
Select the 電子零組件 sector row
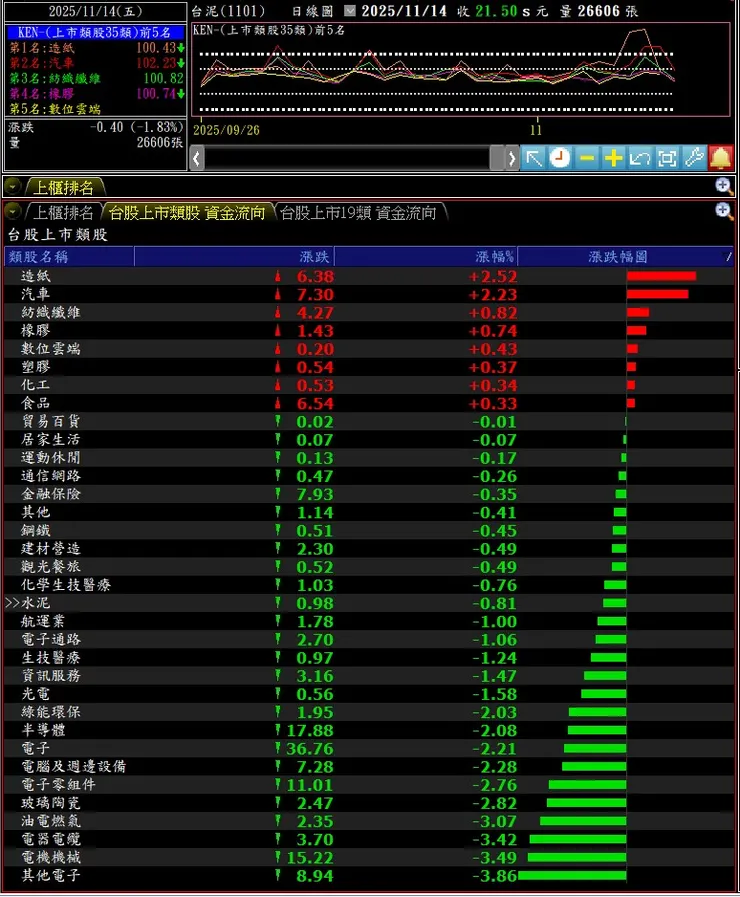[x=369, y=785]
